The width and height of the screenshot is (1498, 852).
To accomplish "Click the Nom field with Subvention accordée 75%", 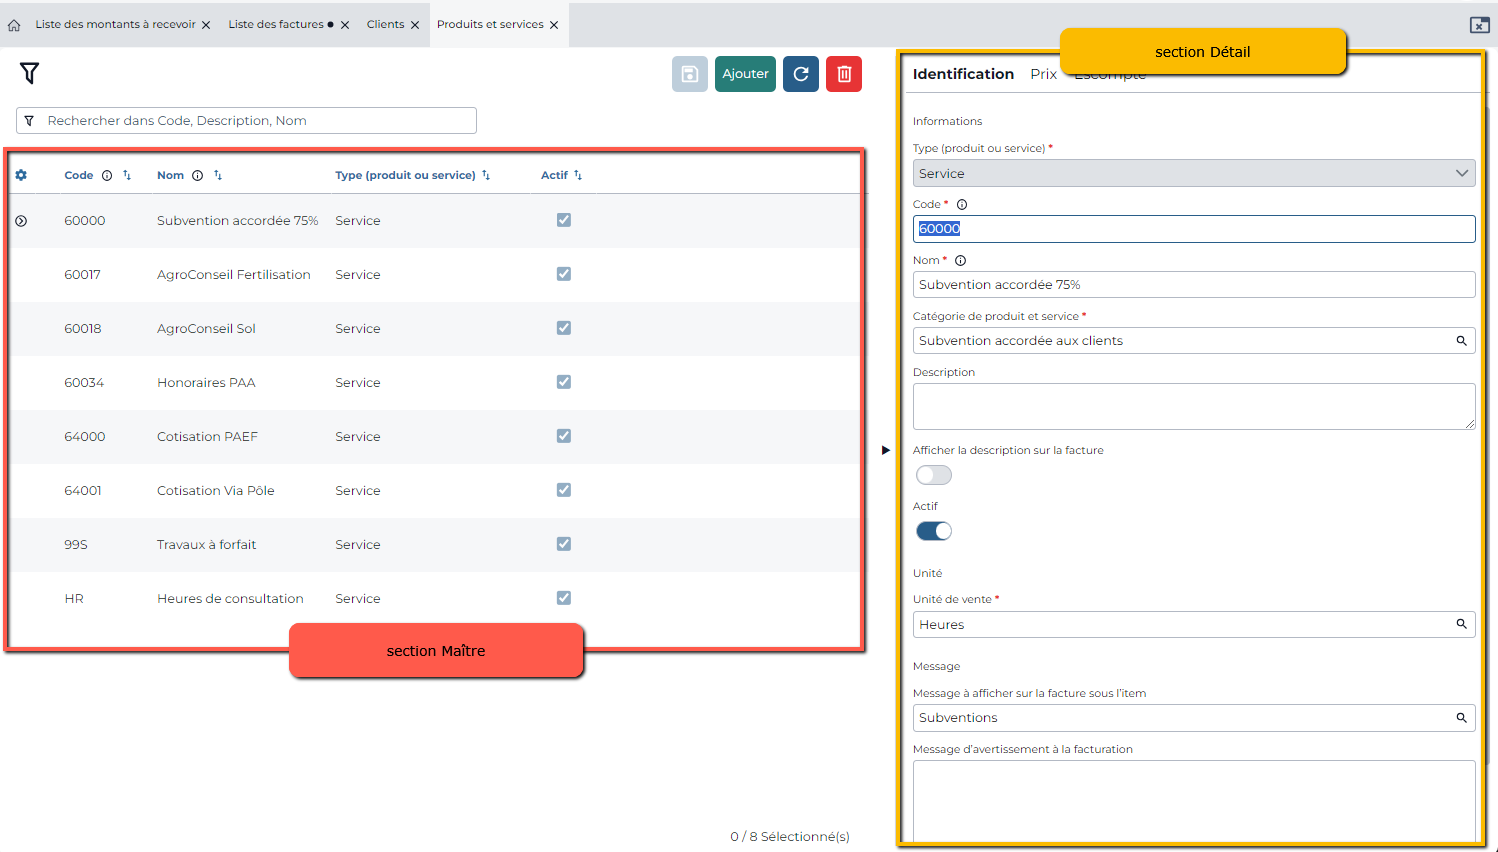I will pos(1194,285).
